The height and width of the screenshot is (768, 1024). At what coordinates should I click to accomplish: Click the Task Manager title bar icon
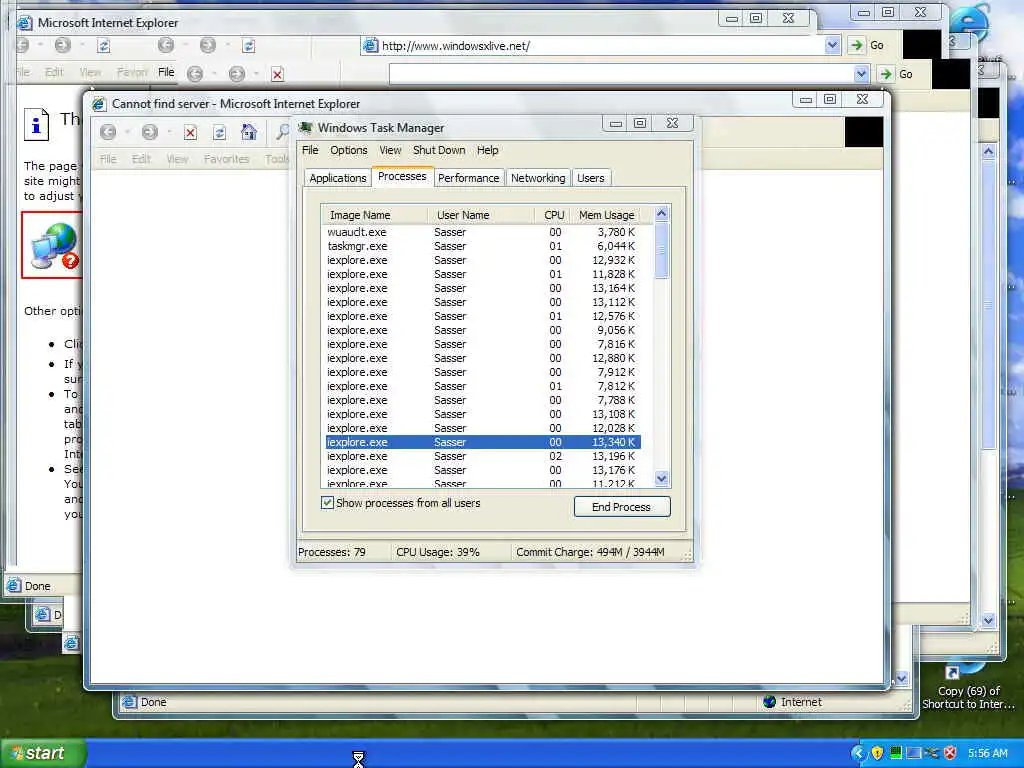point(304,127)
